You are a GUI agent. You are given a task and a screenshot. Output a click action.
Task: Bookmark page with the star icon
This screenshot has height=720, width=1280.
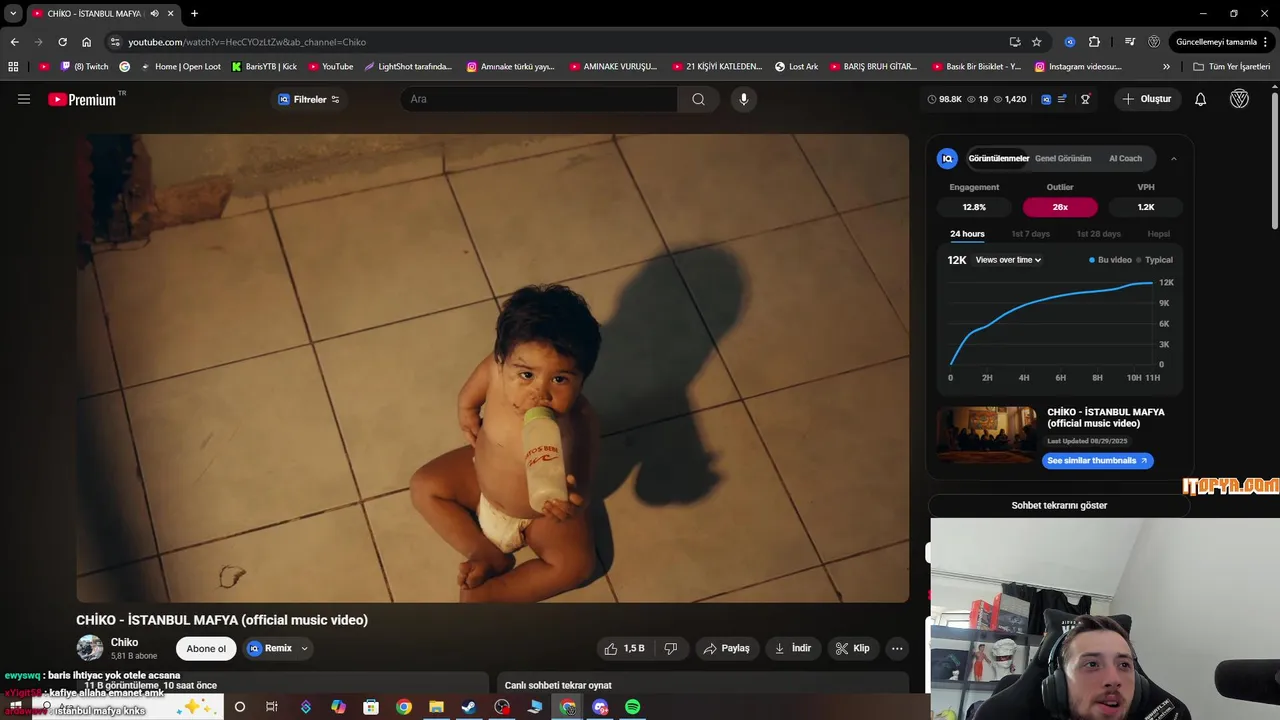(1037, 42)
